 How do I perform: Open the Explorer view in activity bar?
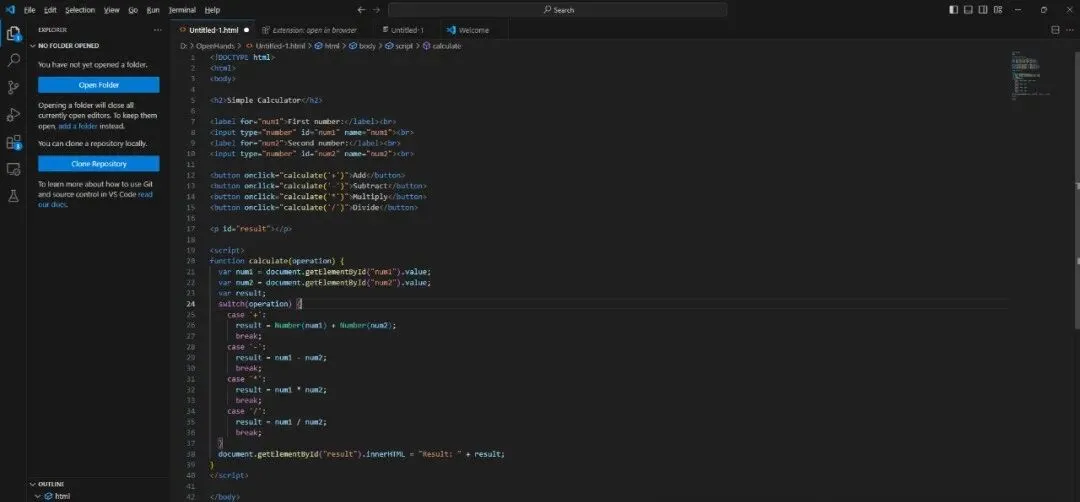click(x=13, y=33)
